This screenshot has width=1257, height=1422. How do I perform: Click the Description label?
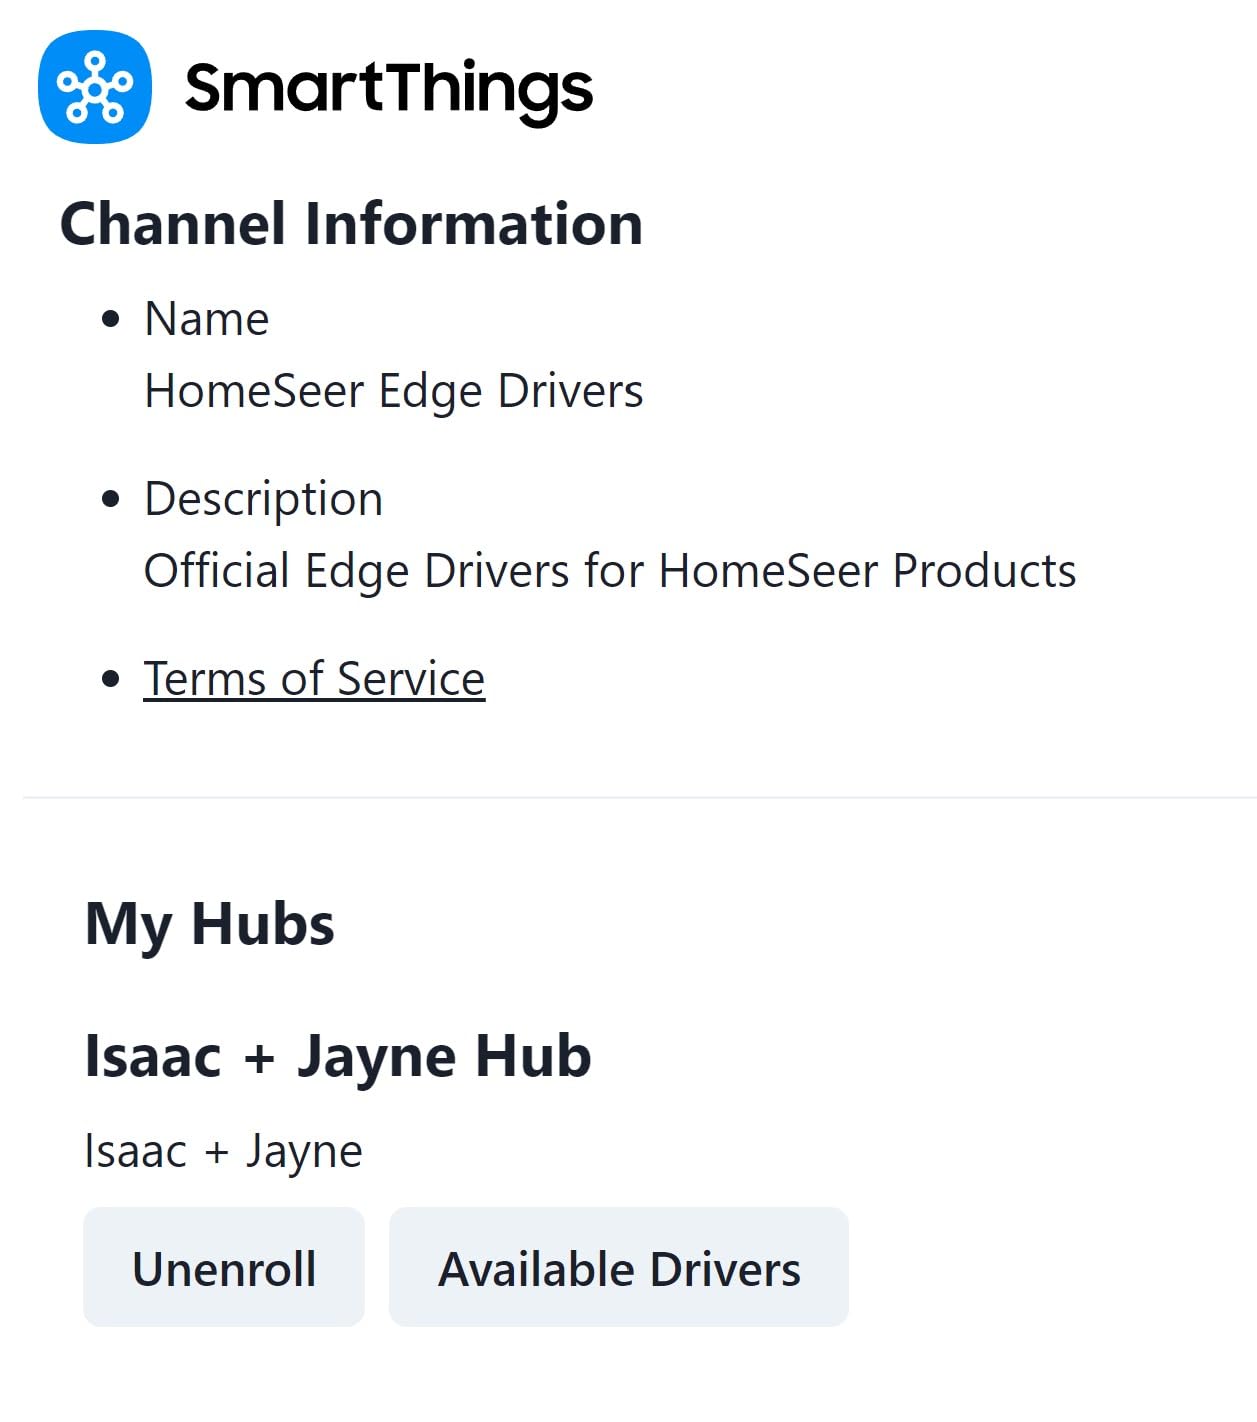(264, 499)
